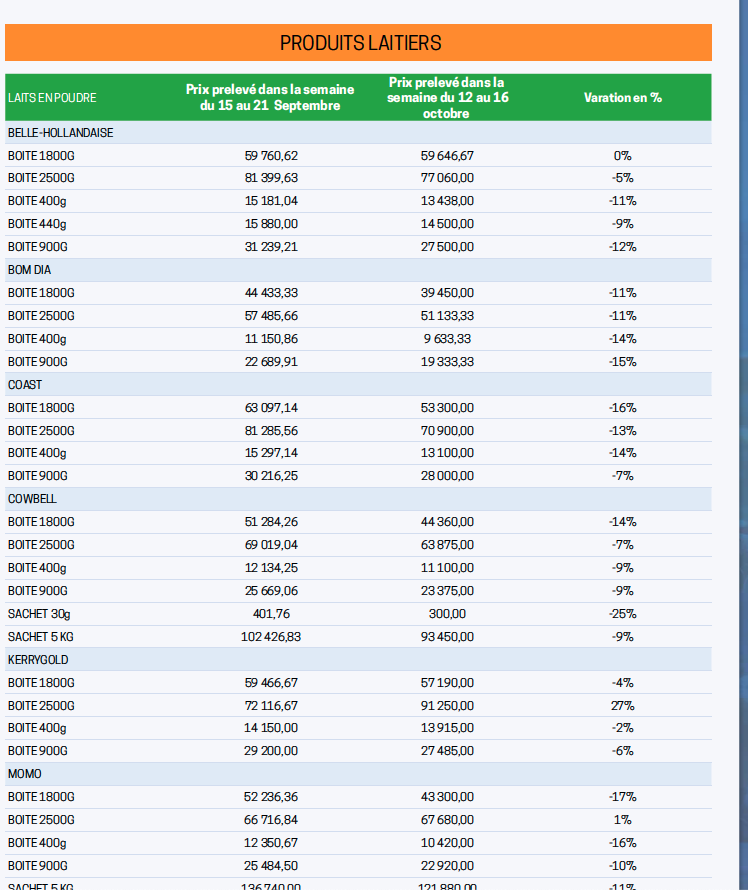Select the price 57 485,66
The image size is (748, 890).
click(271, 316)
